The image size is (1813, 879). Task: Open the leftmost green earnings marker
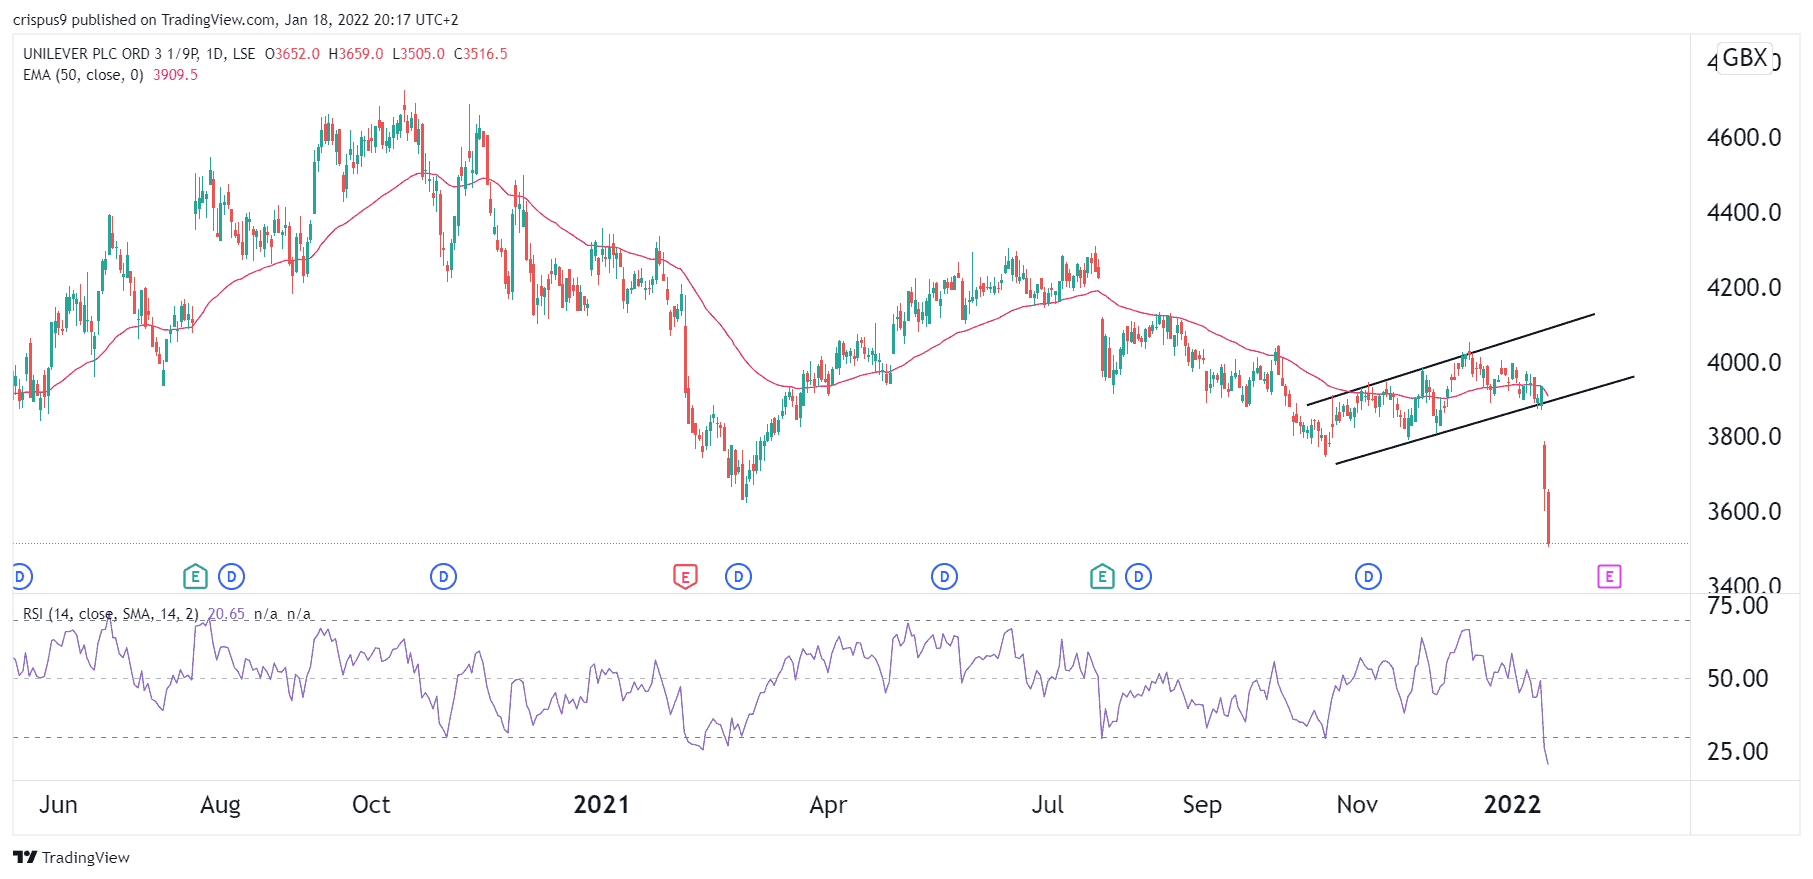[x=195, y=576]
